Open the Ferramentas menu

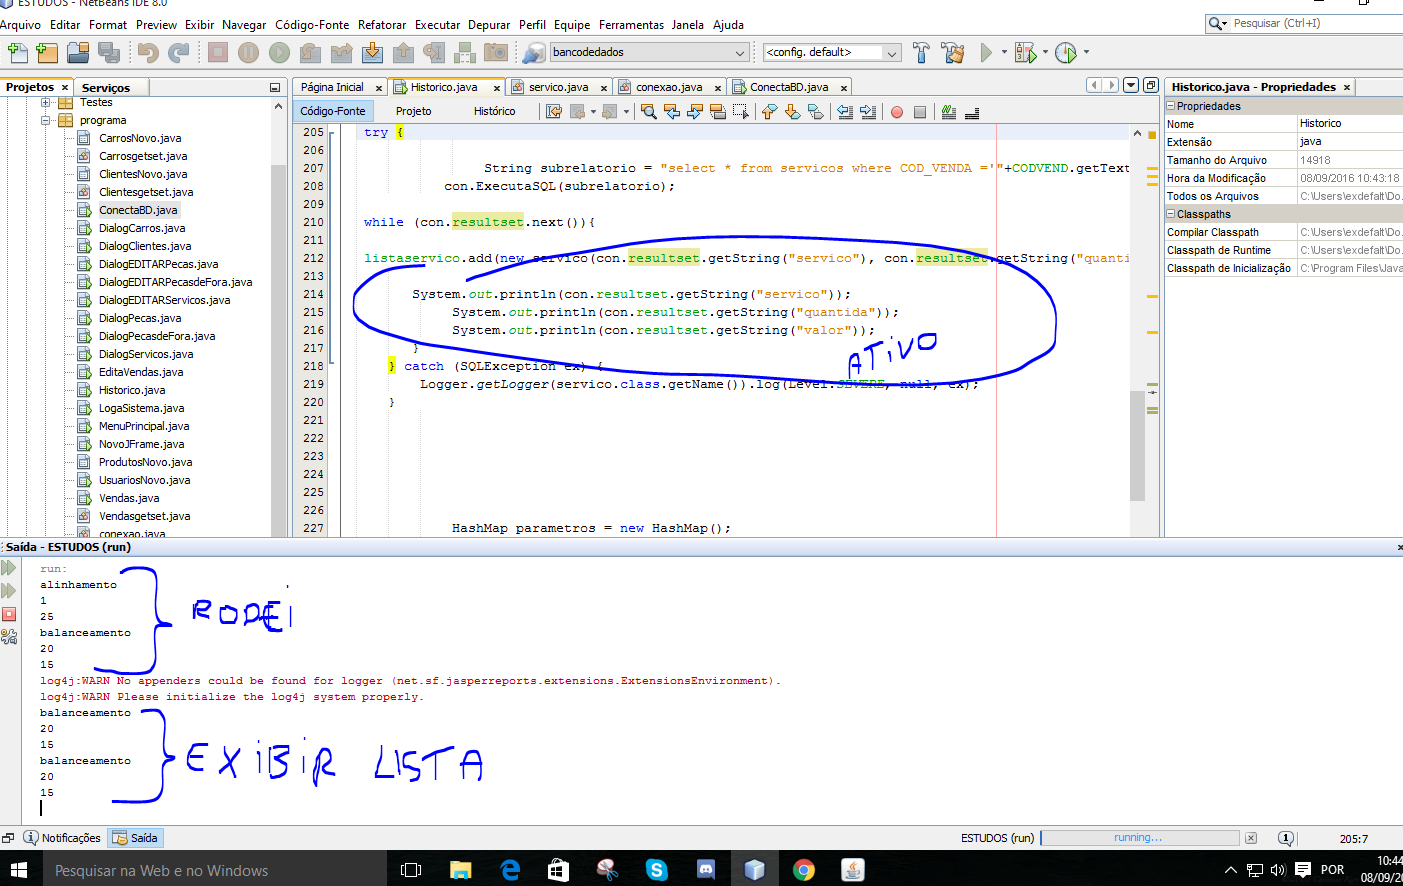tap(631, 24)
